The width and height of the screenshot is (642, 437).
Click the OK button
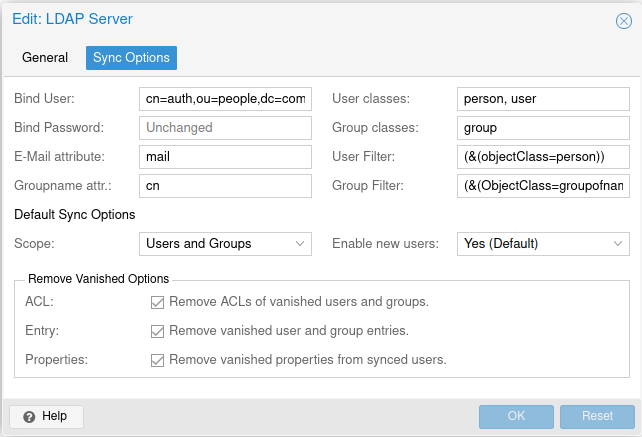pyautogui.click(x=516, y=417)
